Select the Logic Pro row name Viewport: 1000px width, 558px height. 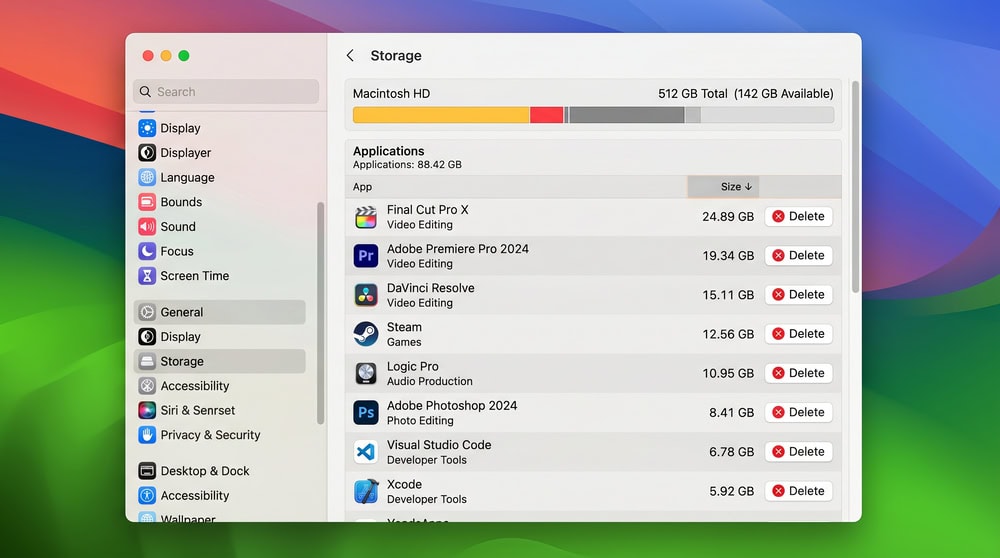coord(413,367)
